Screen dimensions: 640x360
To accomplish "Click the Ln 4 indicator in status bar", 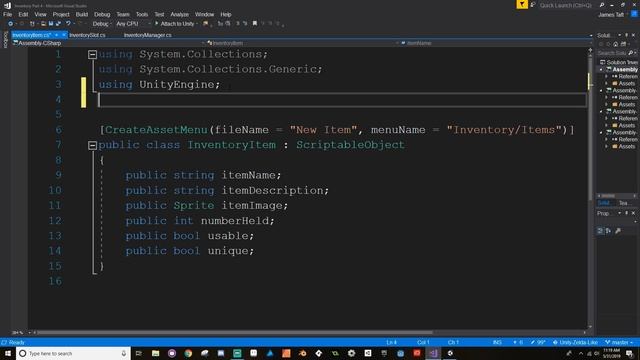I will (391, 342).
